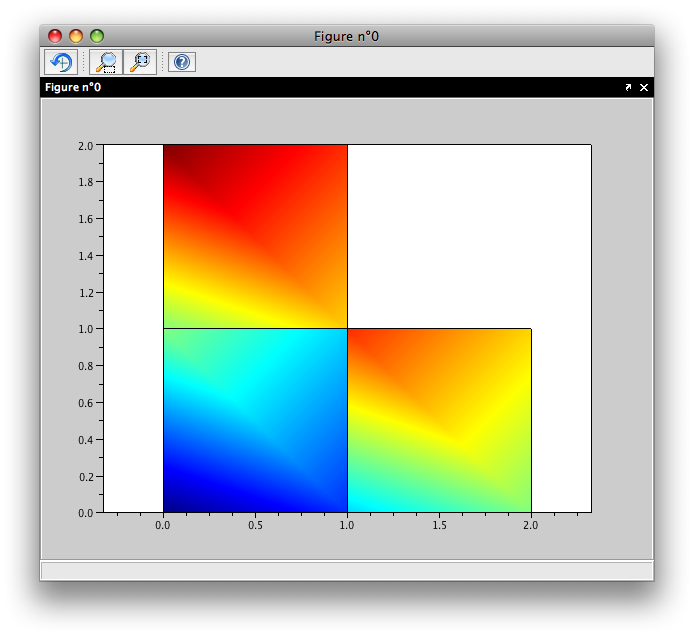Image resolution: width=694 pixels, height=636 pixels.
Task: Click the empty white upper-right plot area
Action: [x=468, y=236]
